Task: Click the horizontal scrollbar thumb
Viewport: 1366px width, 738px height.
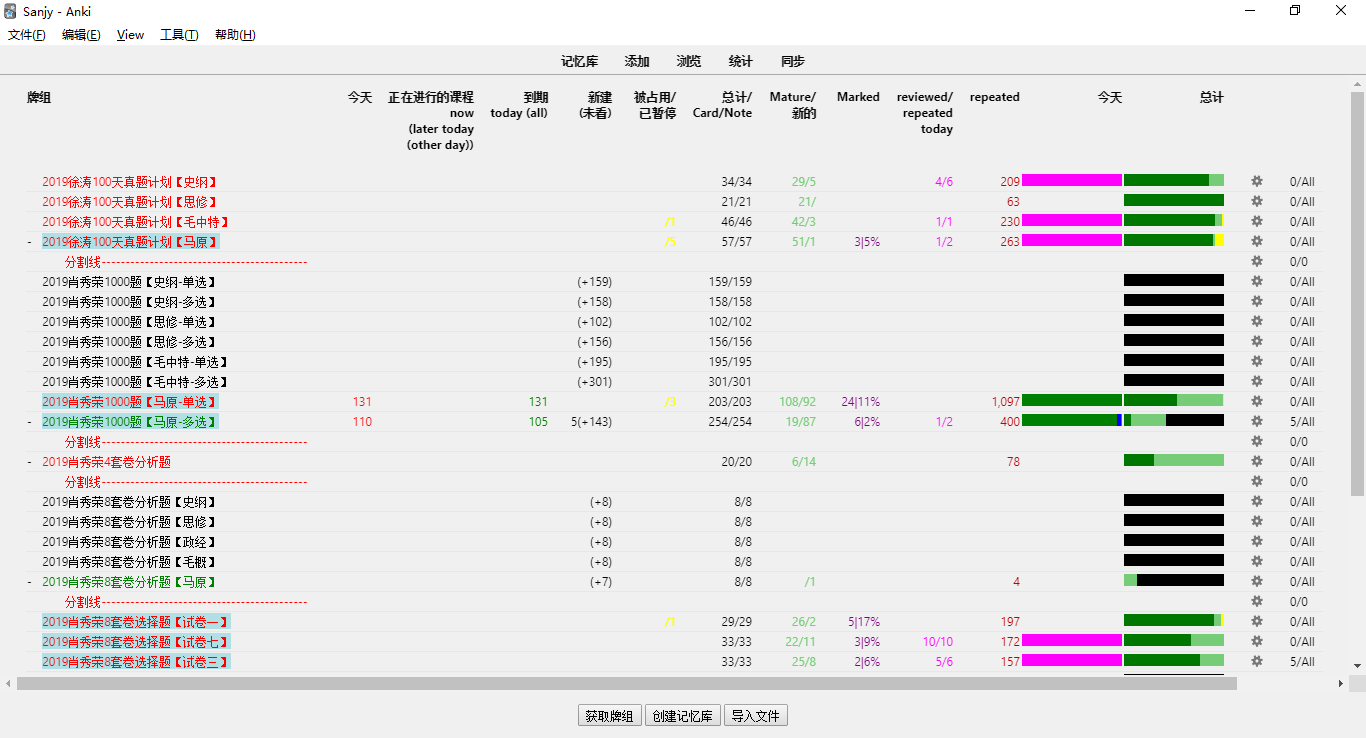Action: 627,684
